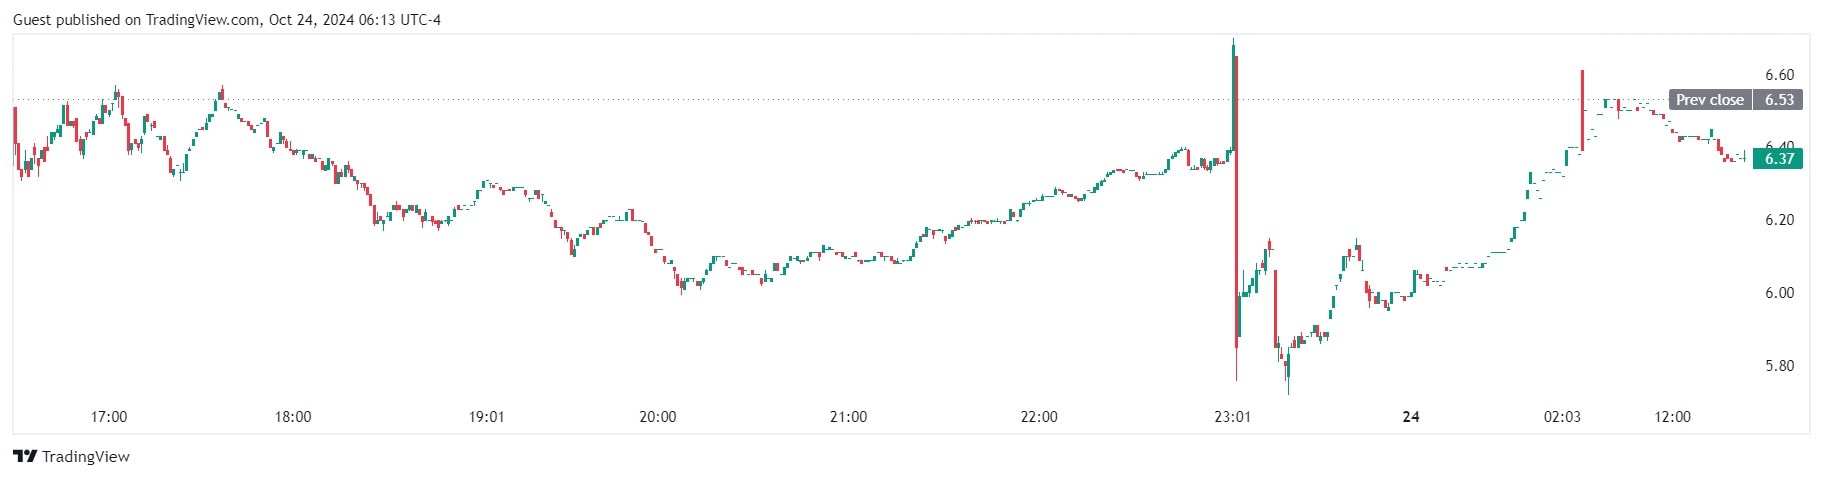
Task: Click the TradingView logo icon
Action: [25, 457]
